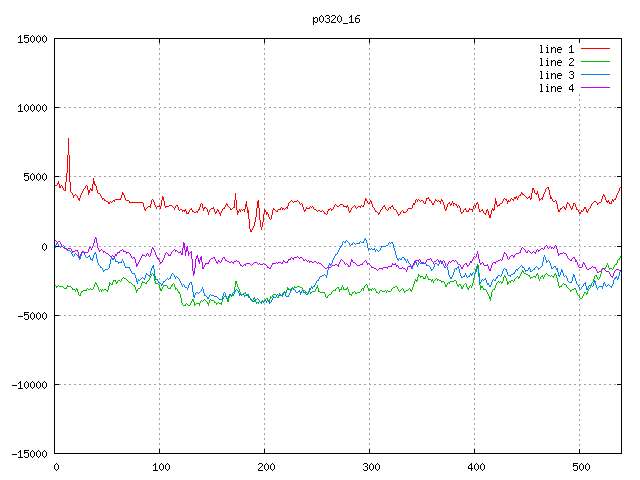
Task: Click the 500 x-axis tick label
Action: (579, 467)
